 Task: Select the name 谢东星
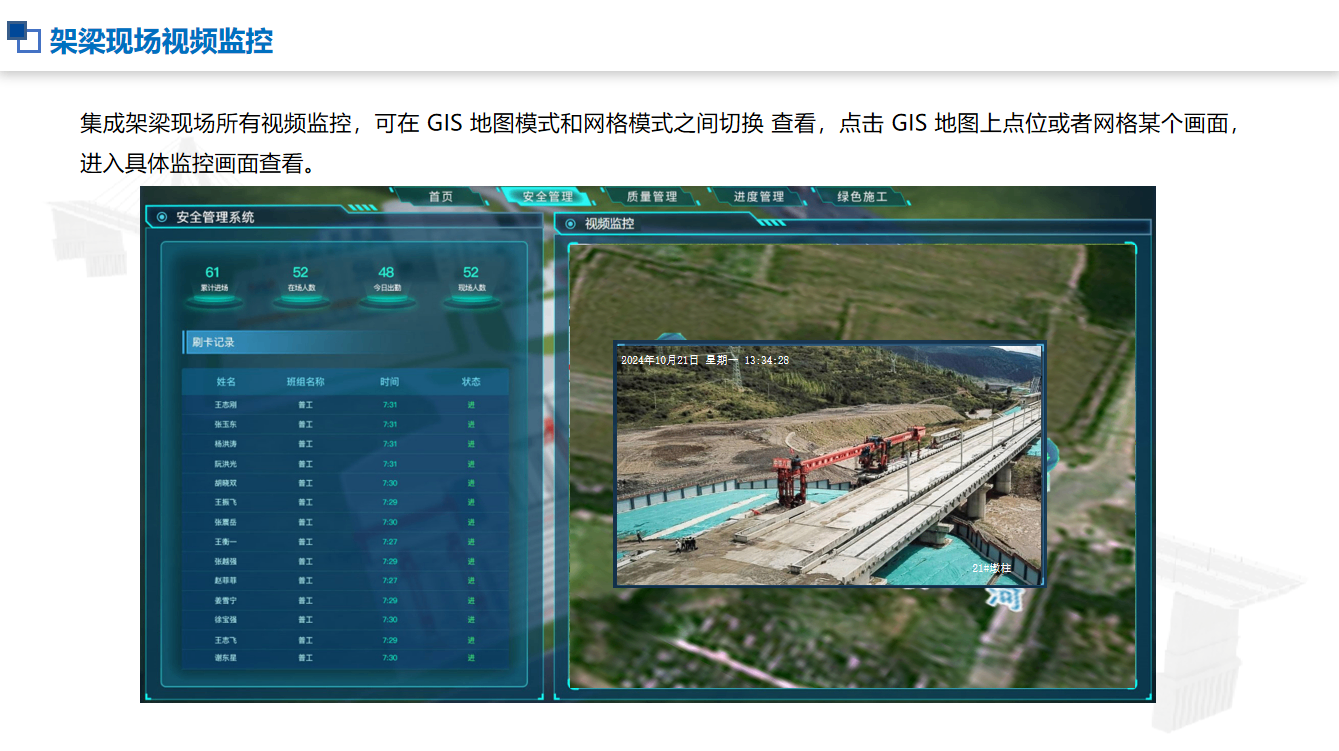(226, 658)
